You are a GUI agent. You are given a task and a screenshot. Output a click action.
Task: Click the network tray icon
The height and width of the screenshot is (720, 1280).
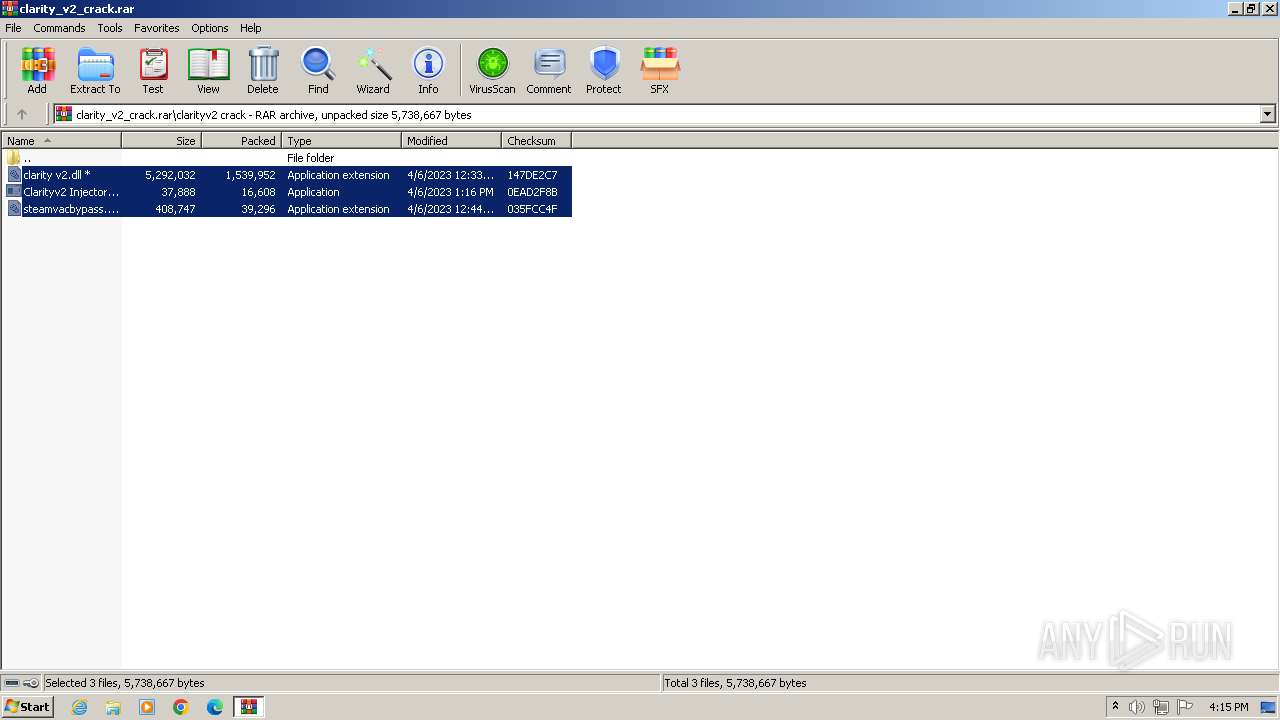coord(1161,707)
